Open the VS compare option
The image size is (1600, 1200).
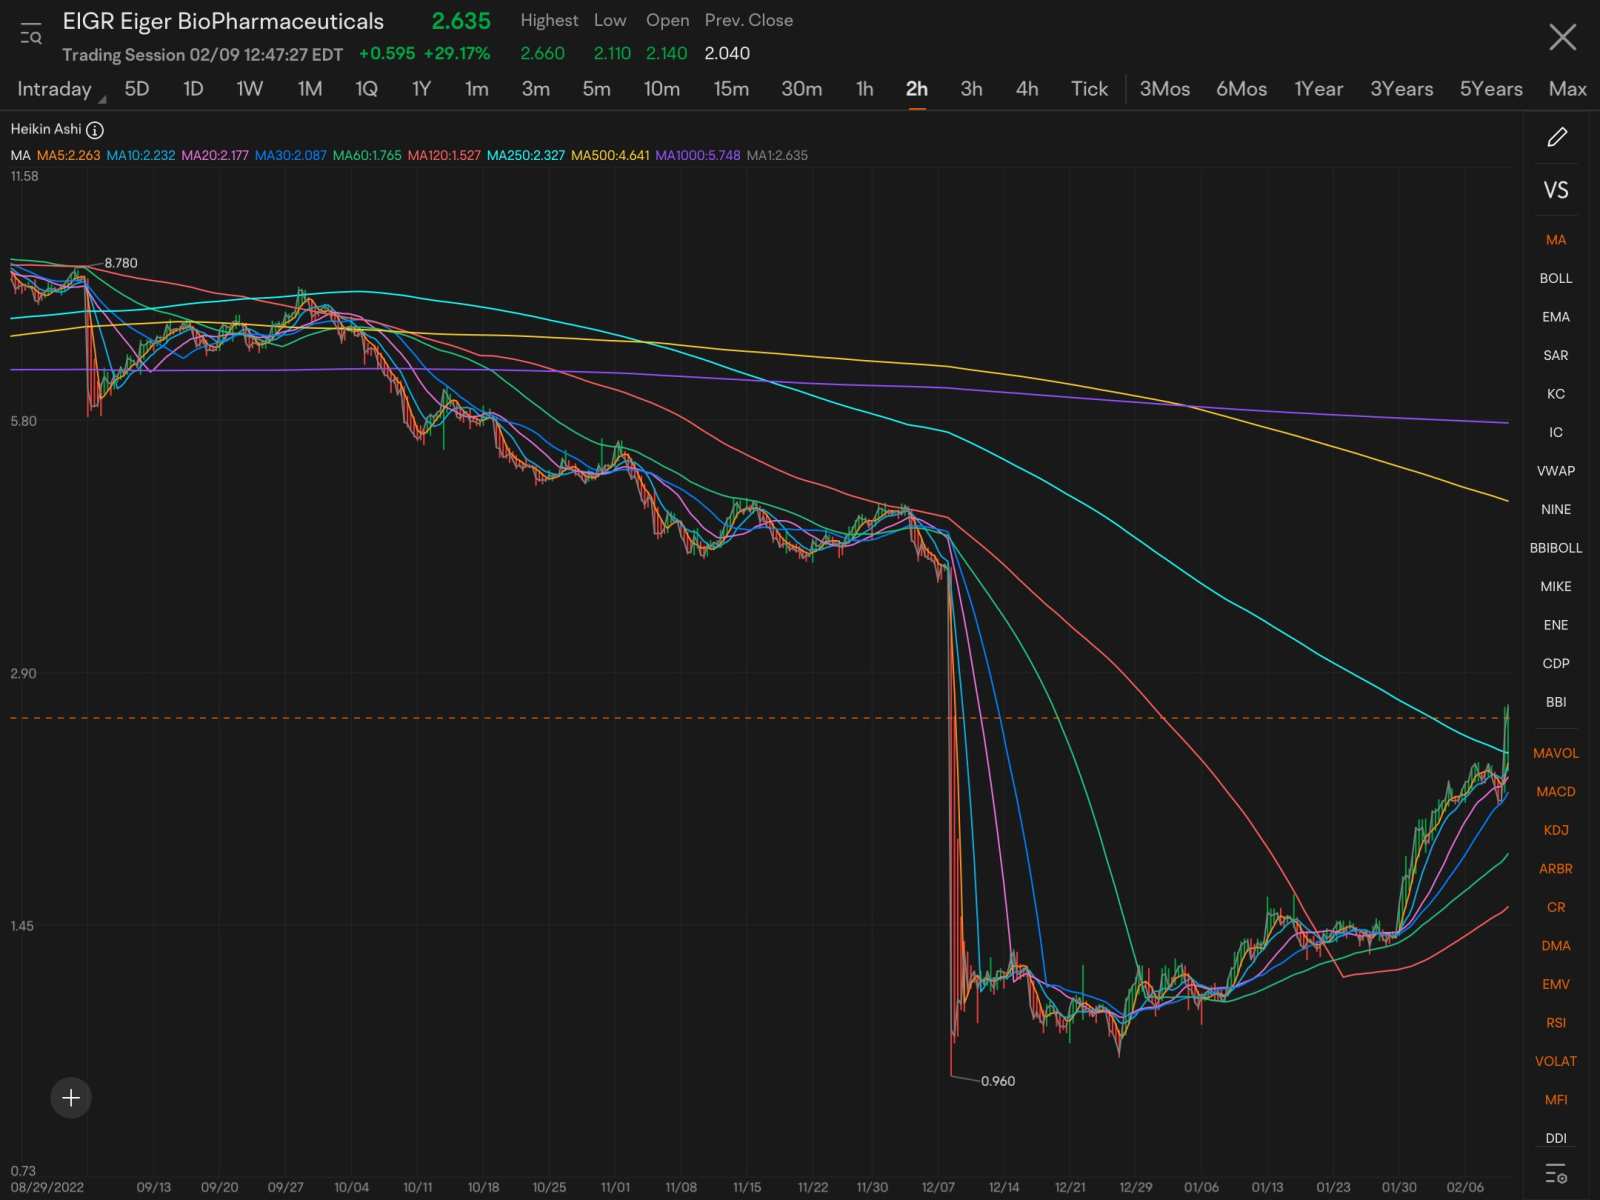pyautogui.click(x=1556, y=190)
